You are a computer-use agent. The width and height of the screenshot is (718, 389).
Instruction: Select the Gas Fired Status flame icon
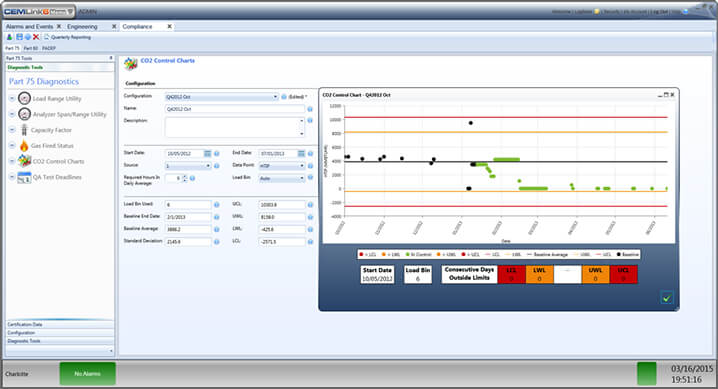[24, 146]
